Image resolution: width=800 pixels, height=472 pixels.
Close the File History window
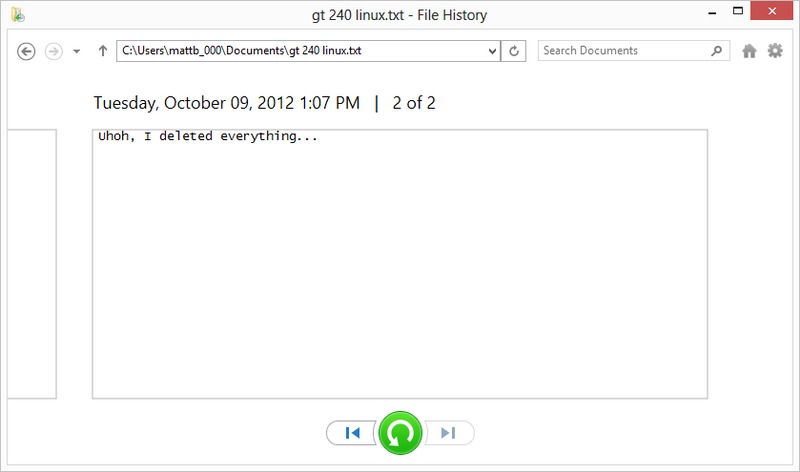[x=773, y=13]
